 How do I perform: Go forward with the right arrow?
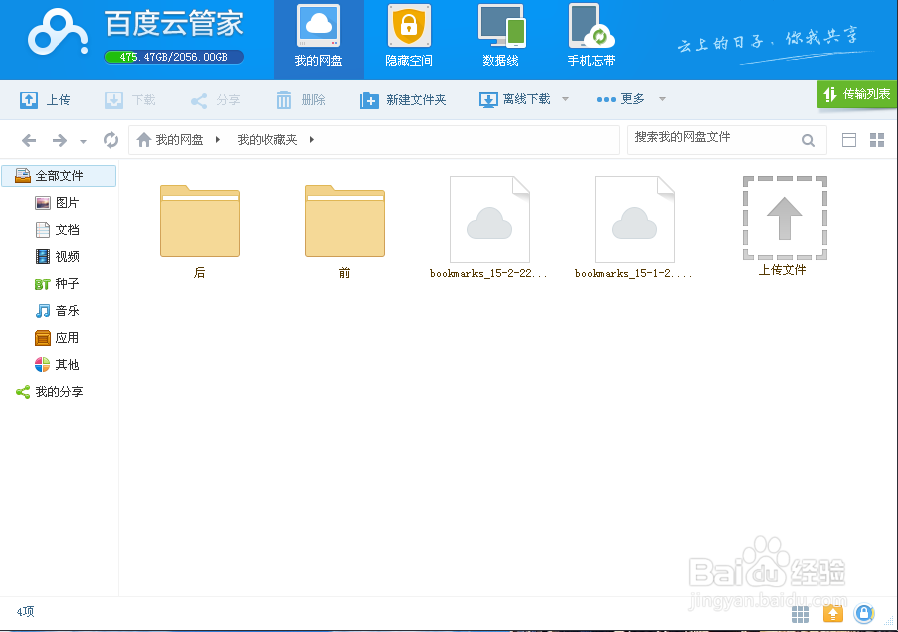pyautogui.click(x=60, y=140)
